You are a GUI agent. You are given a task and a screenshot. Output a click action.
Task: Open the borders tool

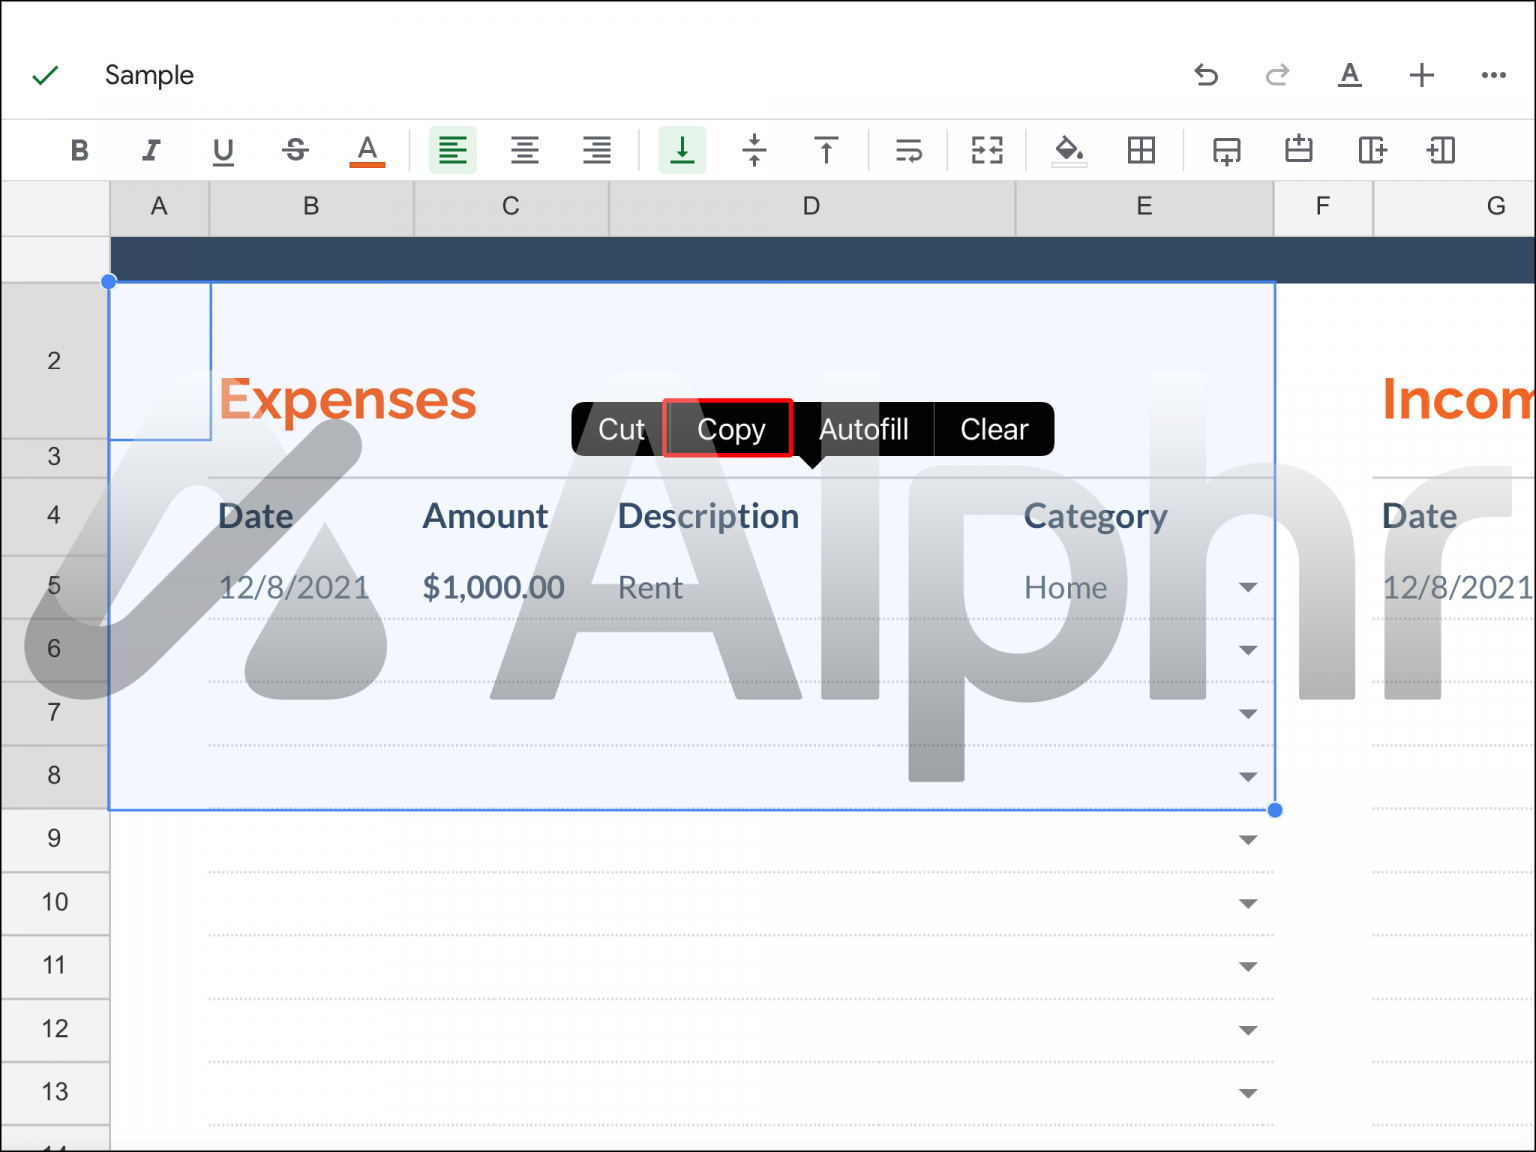[x=1142, y=151]
